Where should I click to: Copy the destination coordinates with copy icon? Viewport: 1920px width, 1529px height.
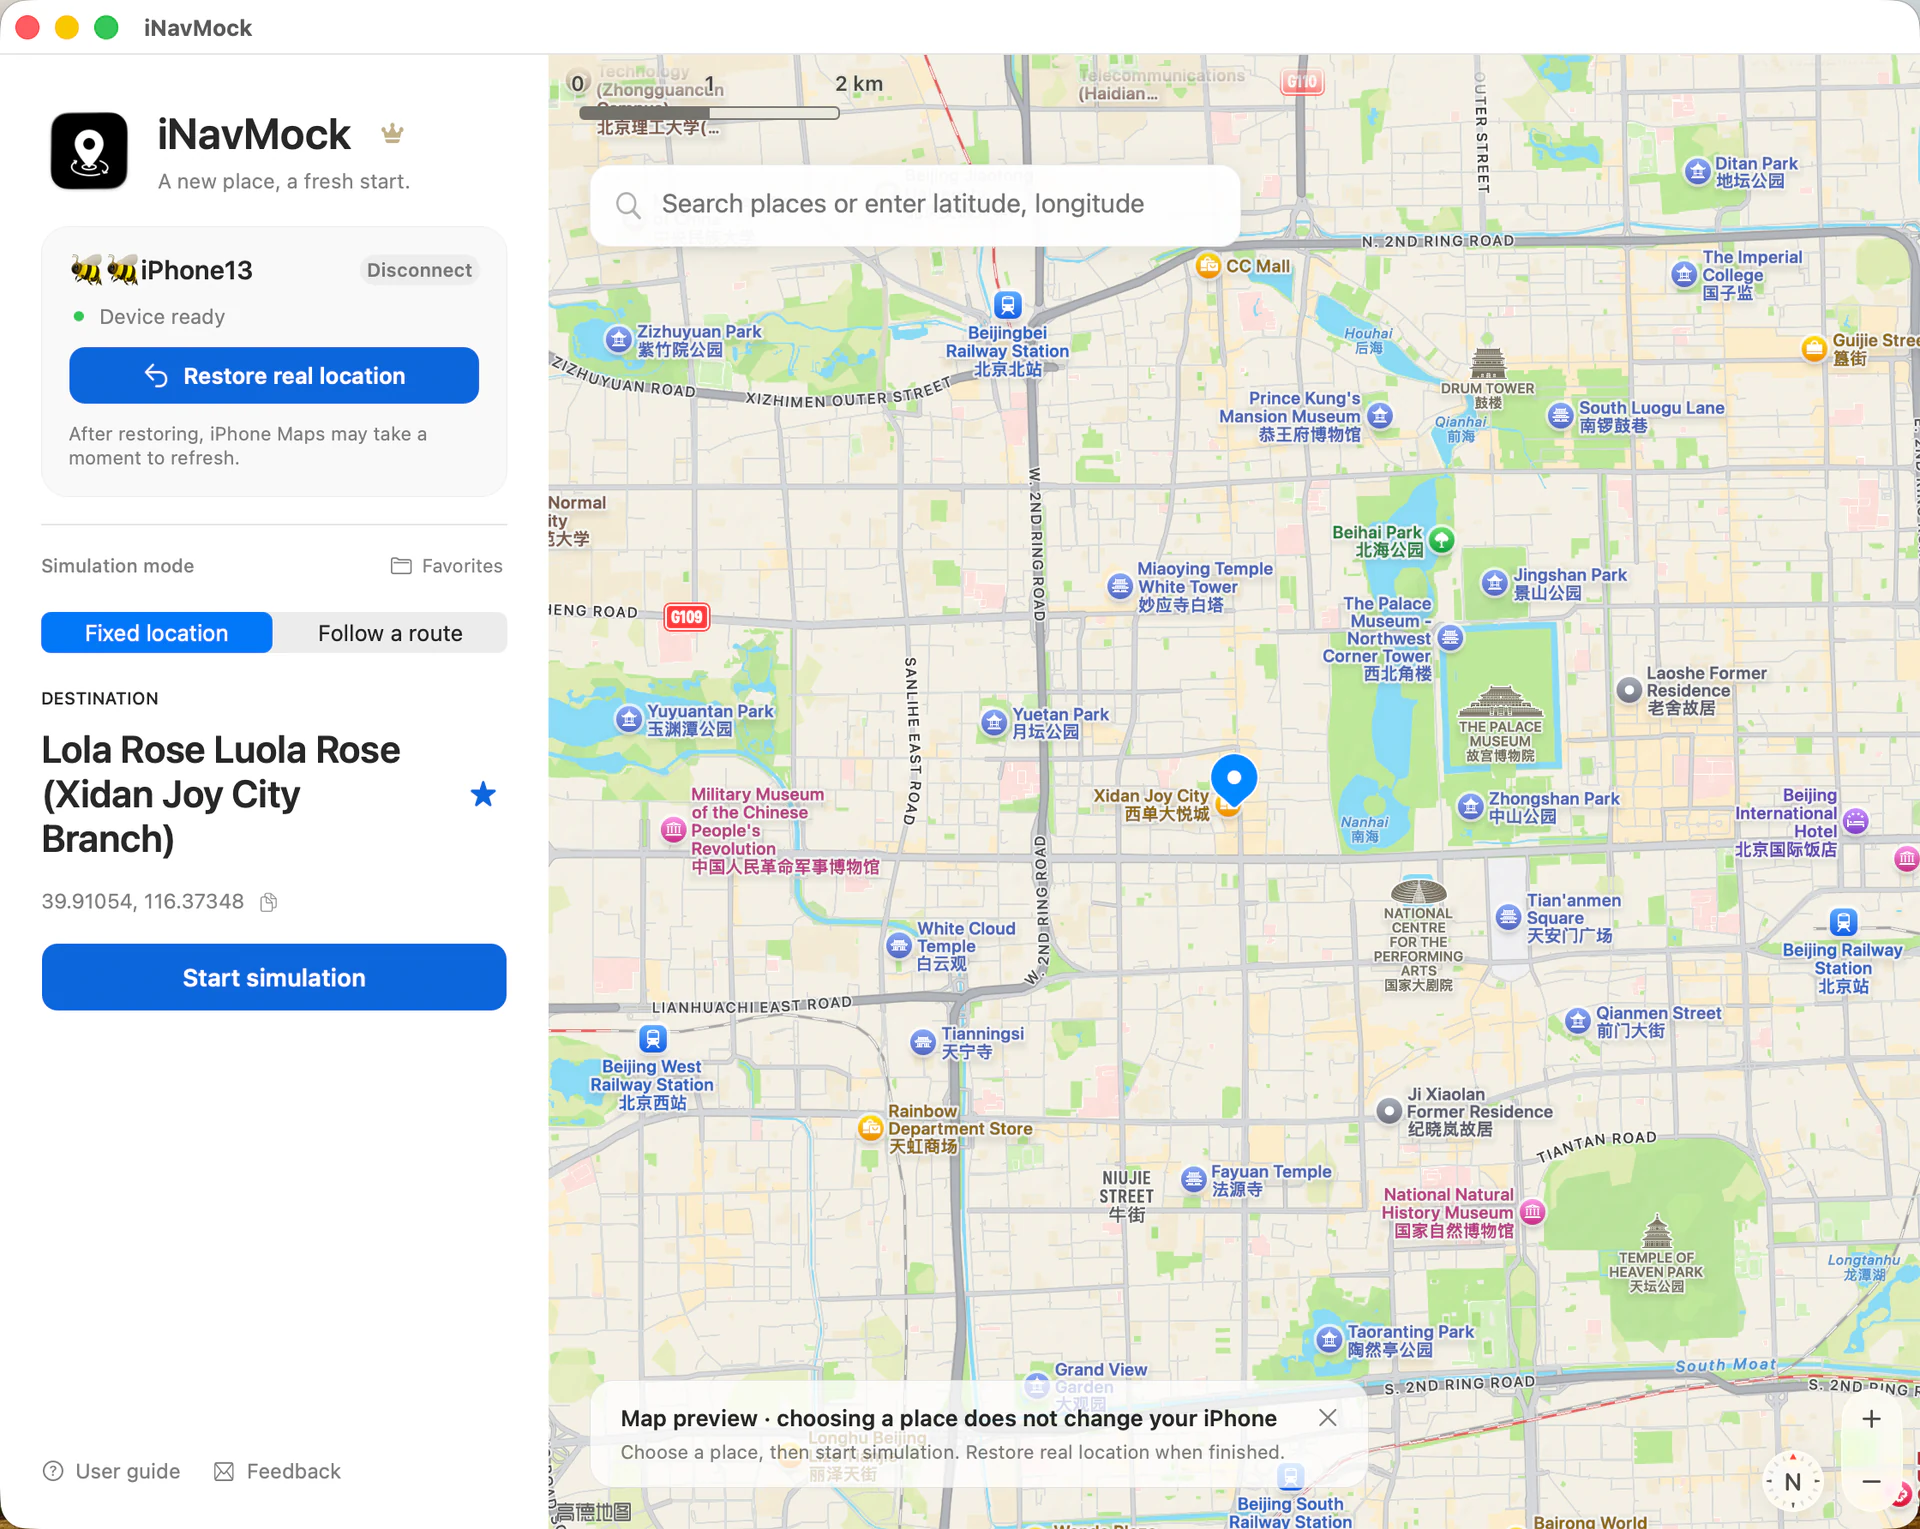click(268, 902)
